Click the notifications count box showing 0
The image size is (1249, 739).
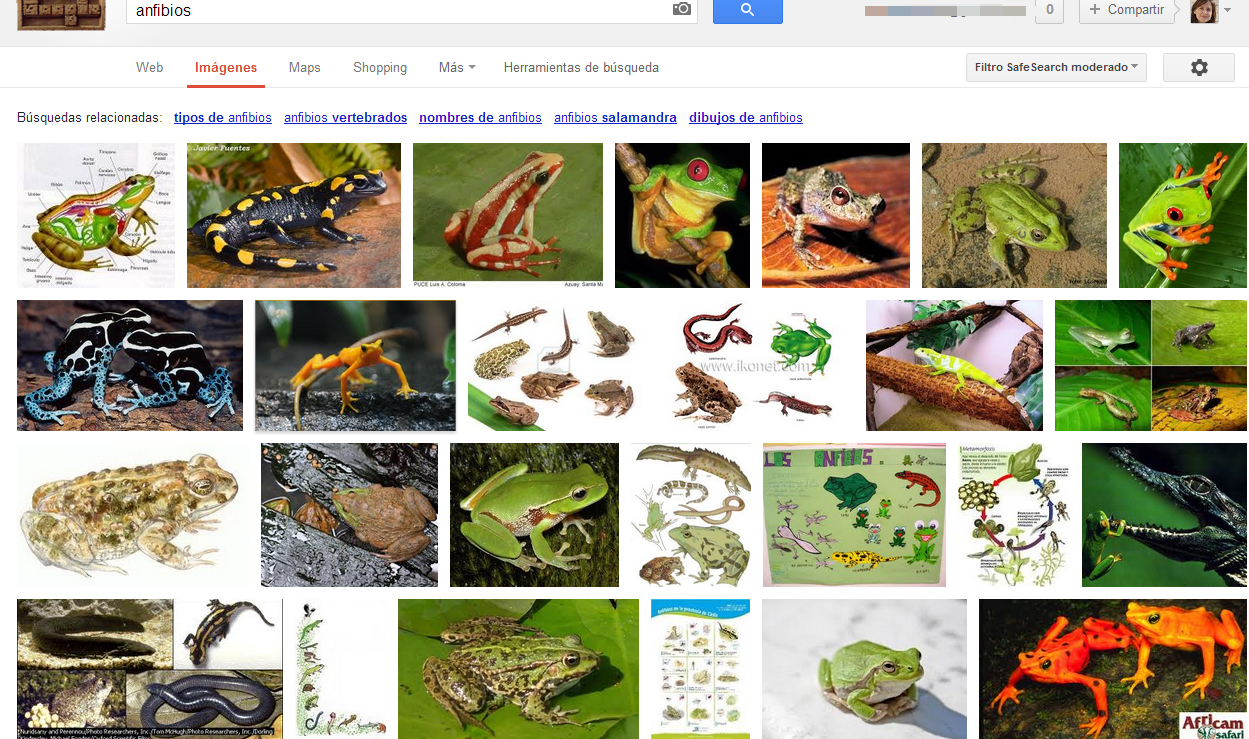pyautogui.click(x=1049, y=10)
